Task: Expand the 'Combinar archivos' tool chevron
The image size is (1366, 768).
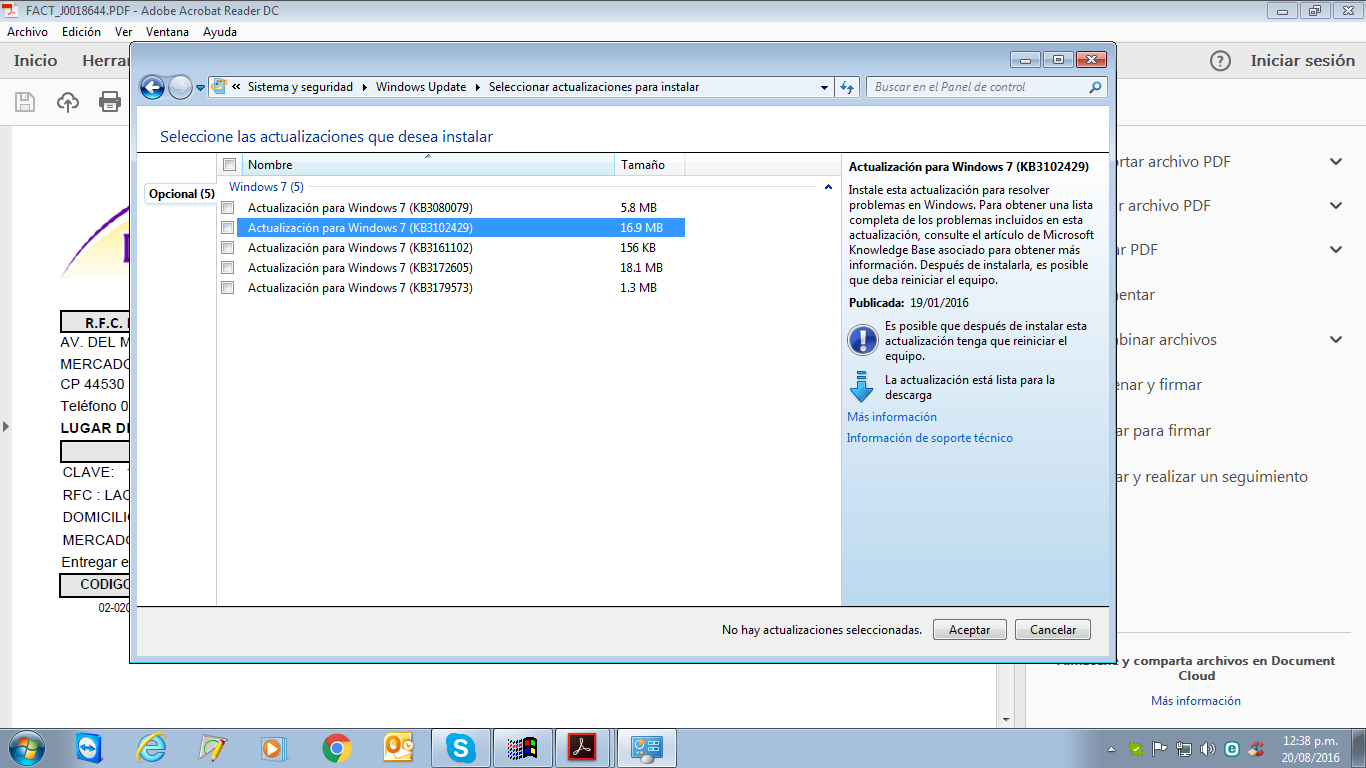Action: pos(1336,339)
